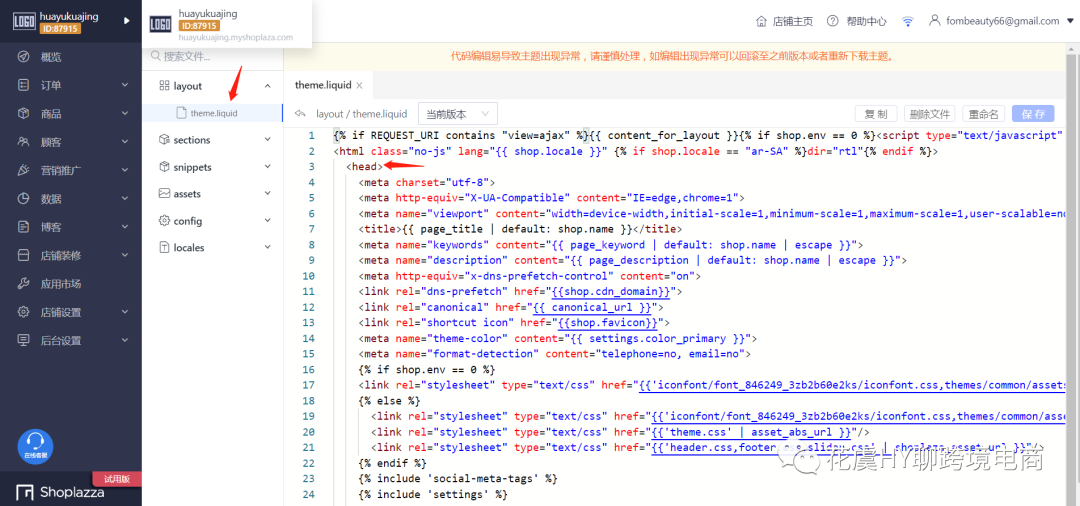Open the assets folder row
Screen dimensions: 1080x506
click(x=212, y=193)
